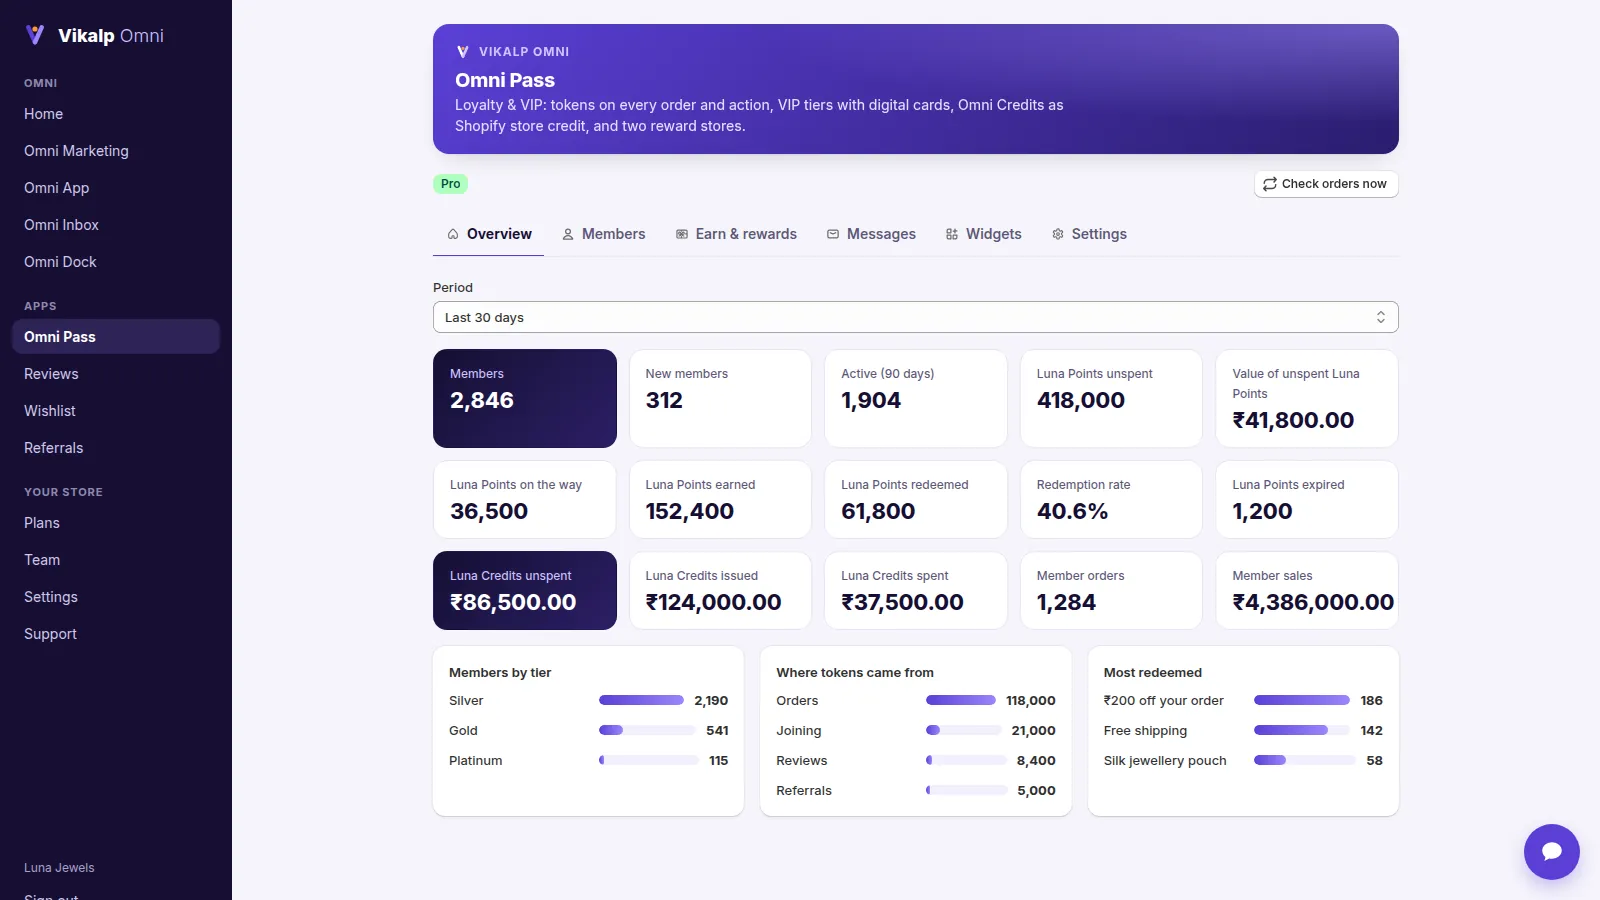Switch to the Earn & rewards tab
The width and height of the screenshot is (1600, 900).
point(736,234)
